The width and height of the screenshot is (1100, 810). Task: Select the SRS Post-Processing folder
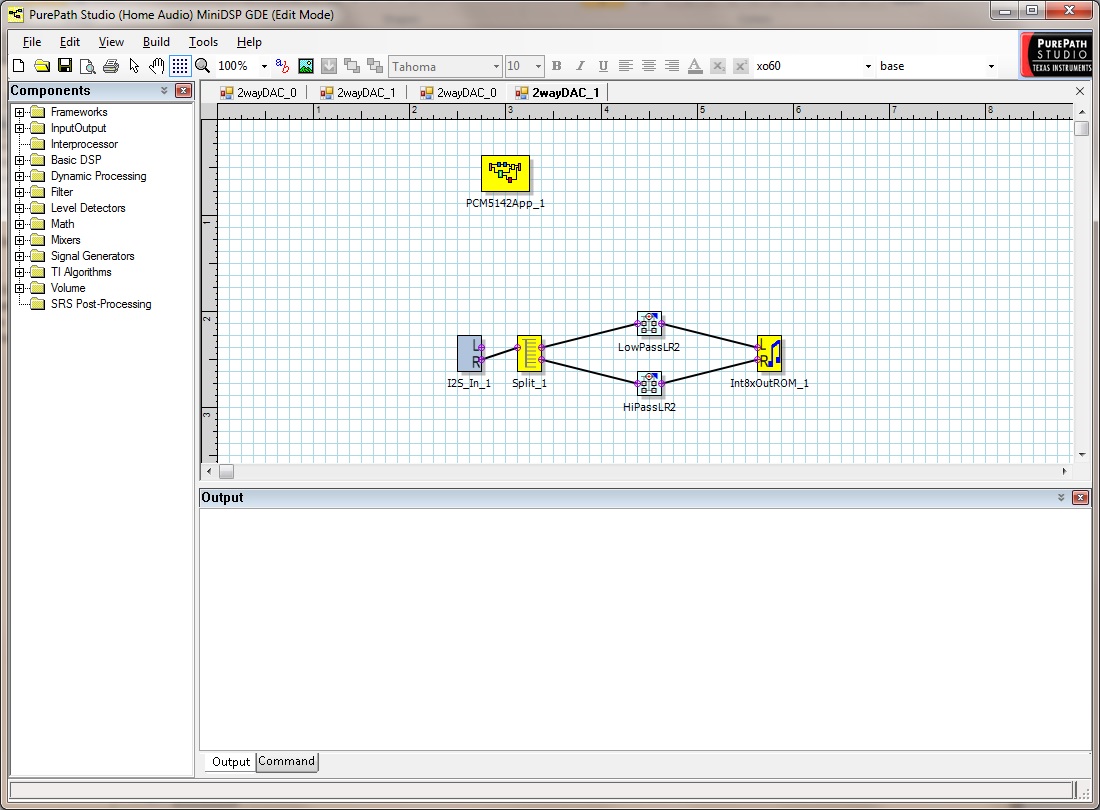[x=100, y=304]
